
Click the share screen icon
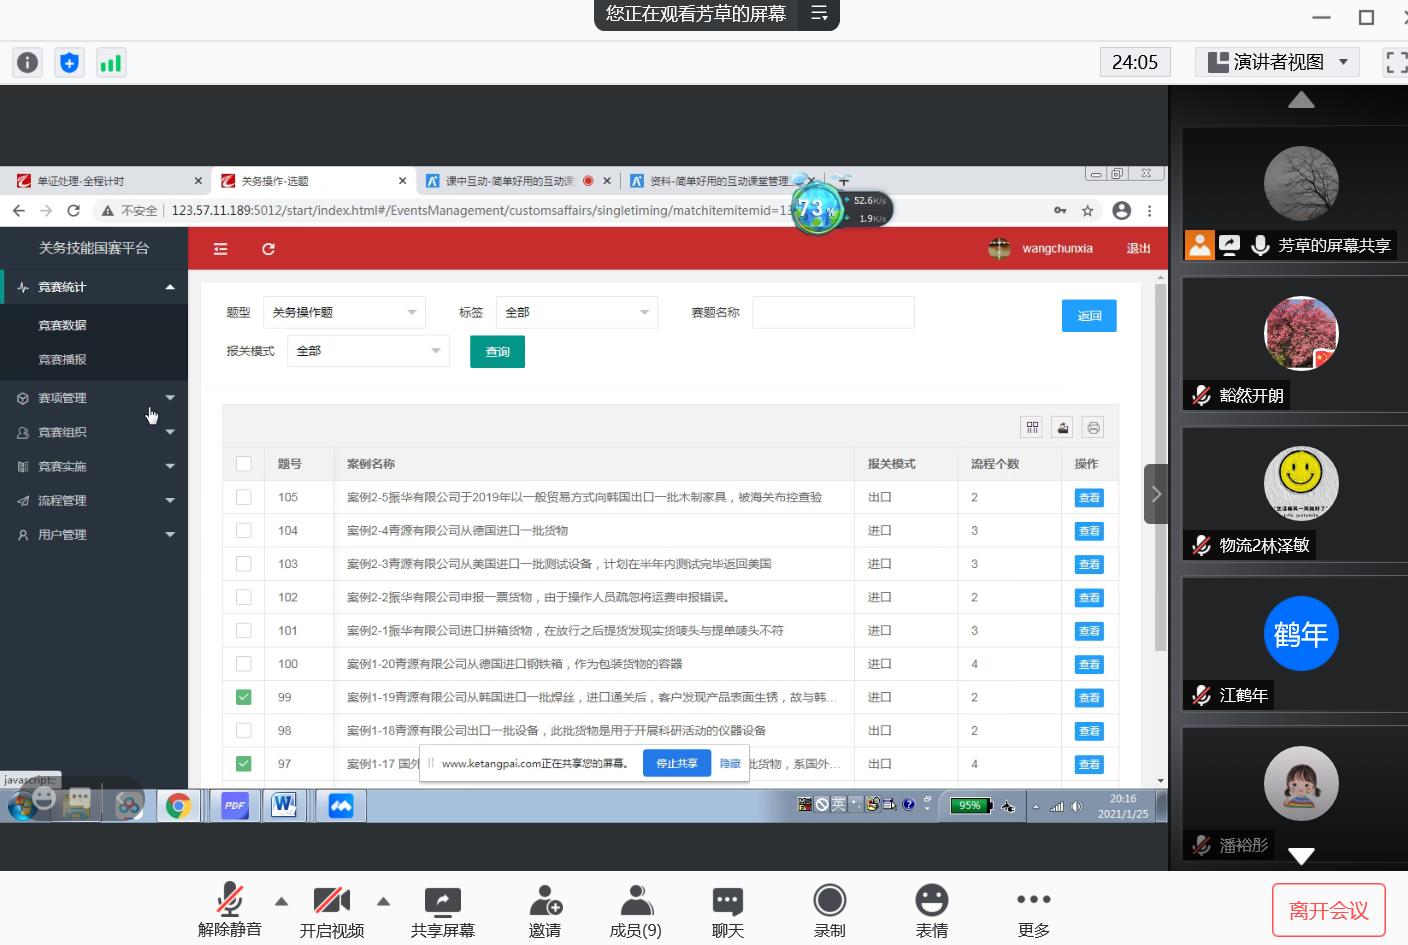pos(442,901)
